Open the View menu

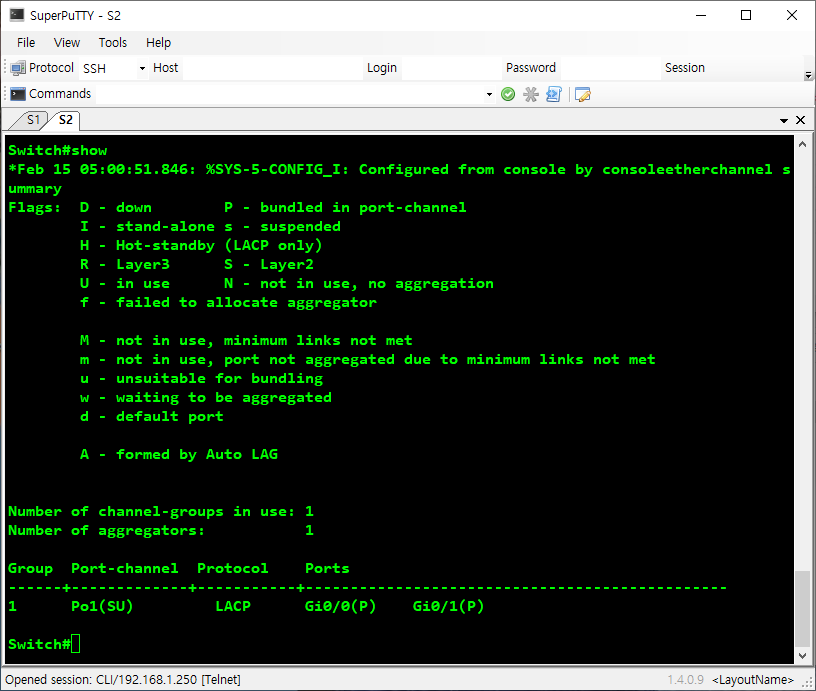click(x=67, y=43)
